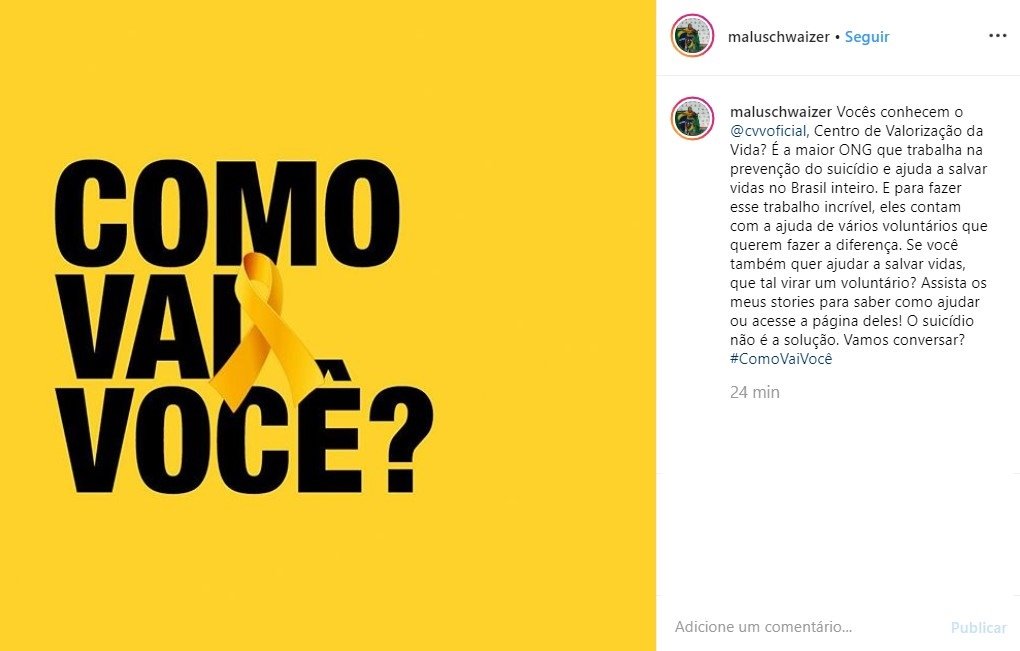Click the Publicar button
Screen dimensions: 1020x651
pos(978,628)
